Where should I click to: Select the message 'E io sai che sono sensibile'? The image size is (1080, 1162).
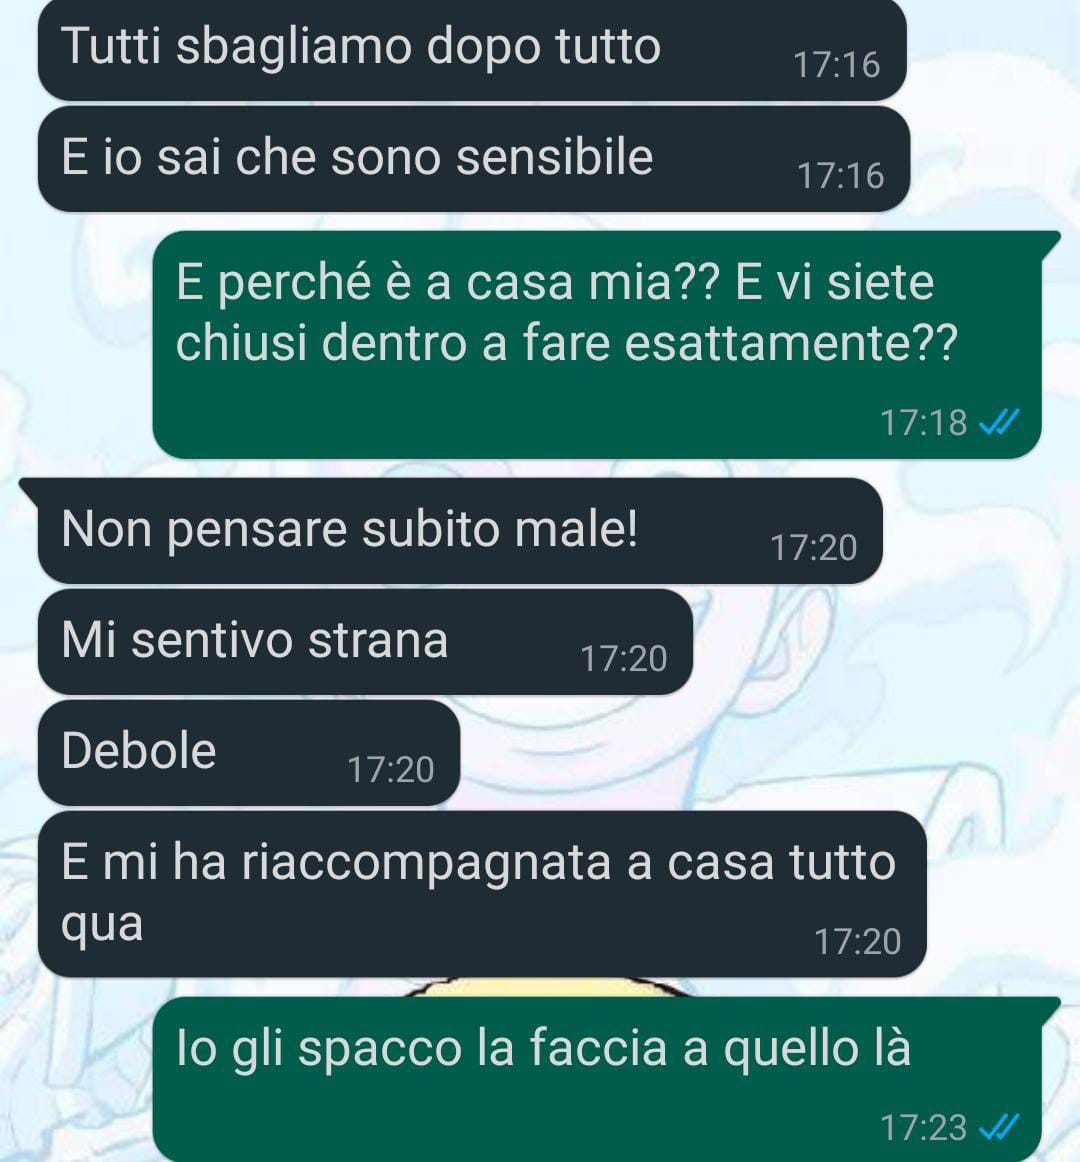[474, 159]
